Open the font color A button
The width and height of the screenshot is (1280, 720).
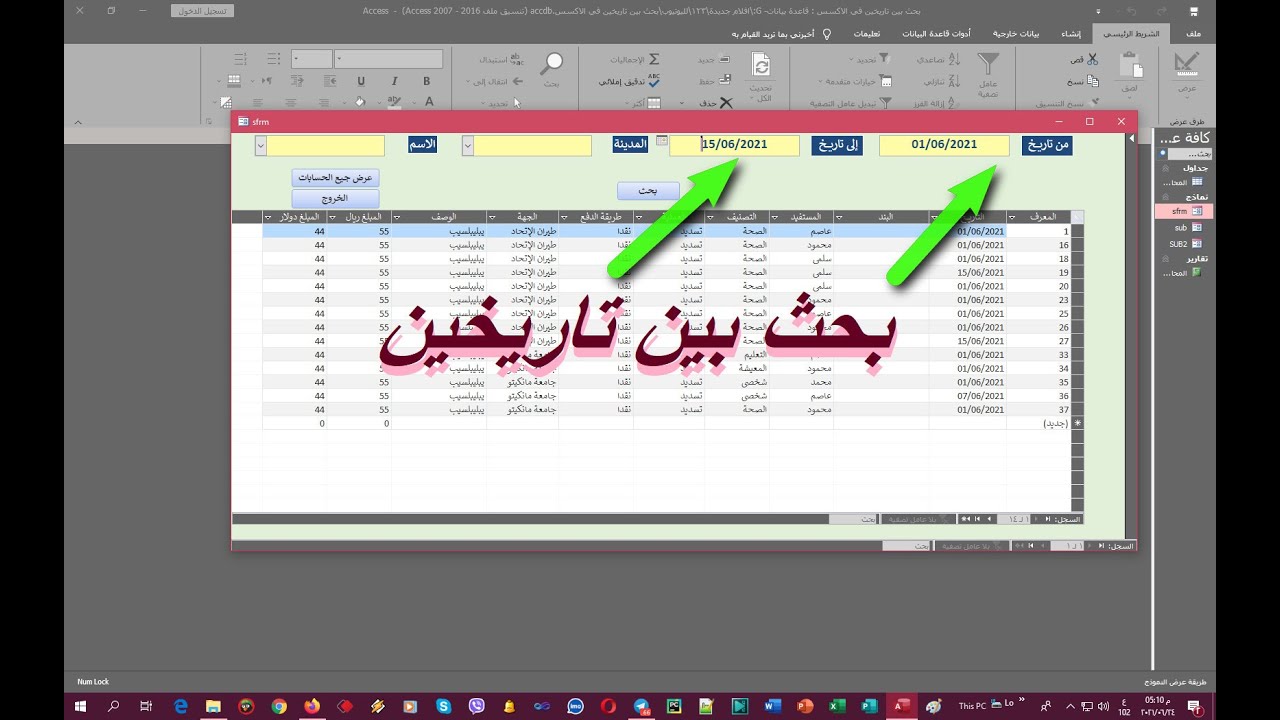(429, 102)
